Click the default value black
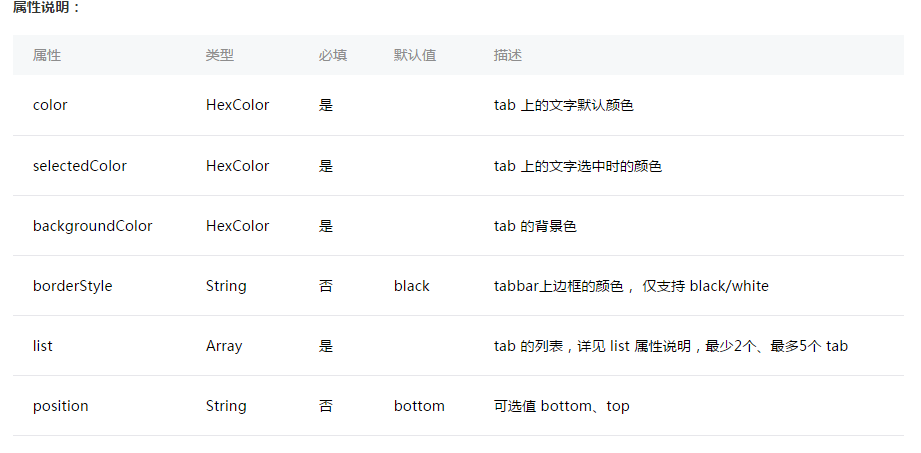 tap(412, 286)
